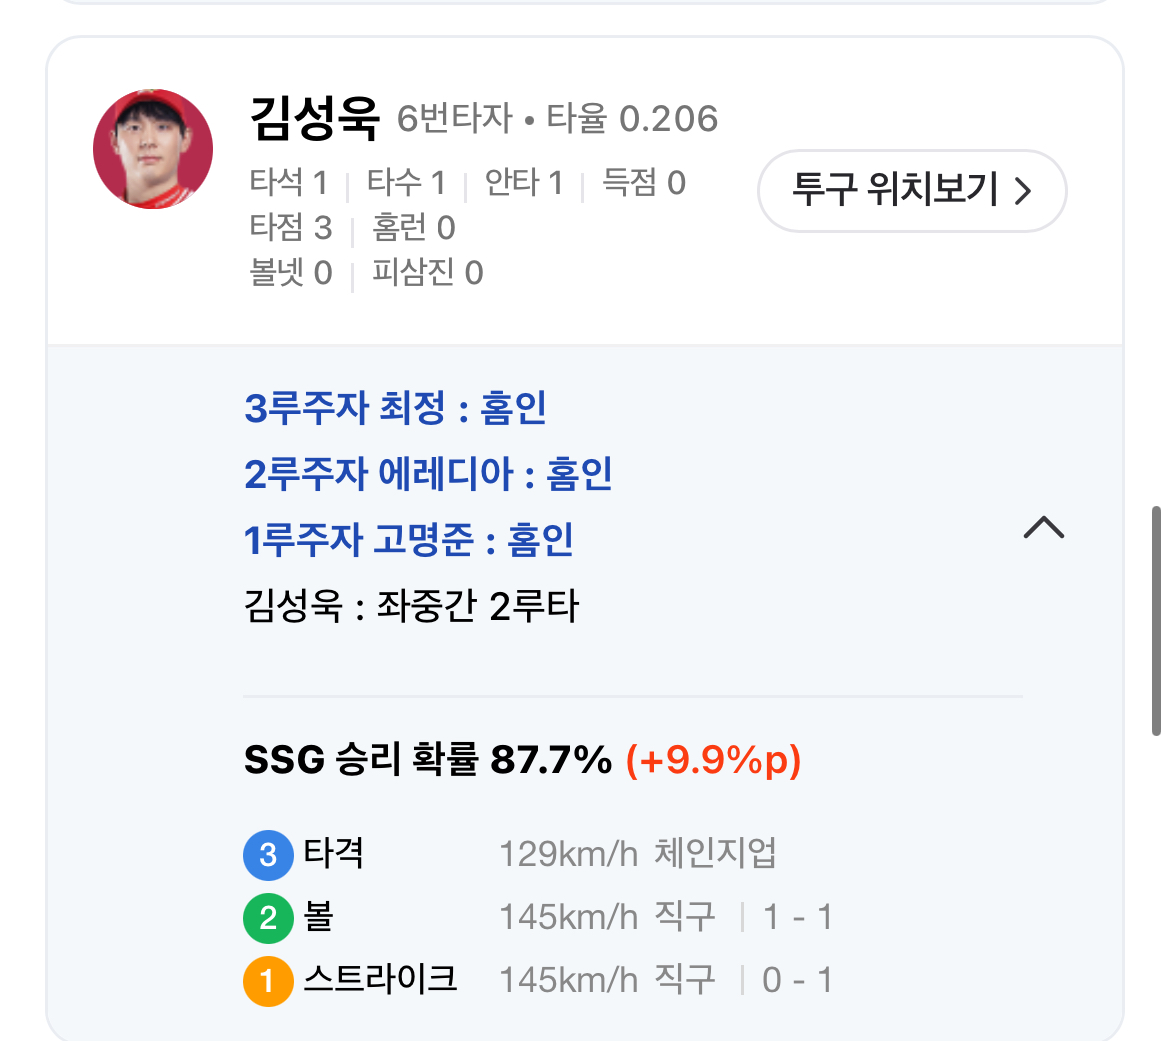Click the page vertical scrollbar handle
The height and width of the screenshot is (1041, 1170).
pyautogui.click(x=1156, y=621)
